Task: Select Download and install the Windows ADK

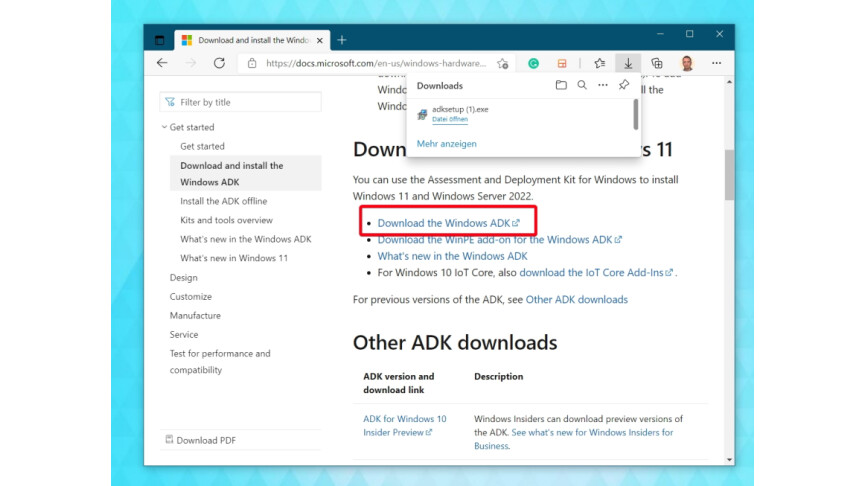Action: click(246, 174)
